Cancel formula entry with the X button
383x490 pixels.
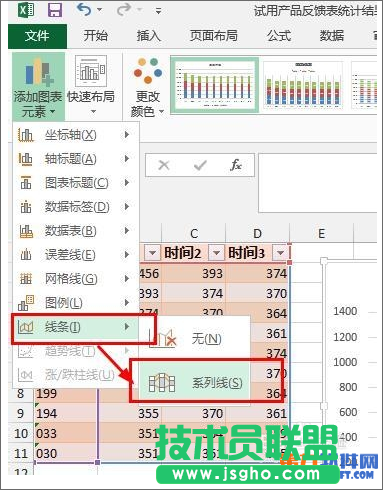164,165
